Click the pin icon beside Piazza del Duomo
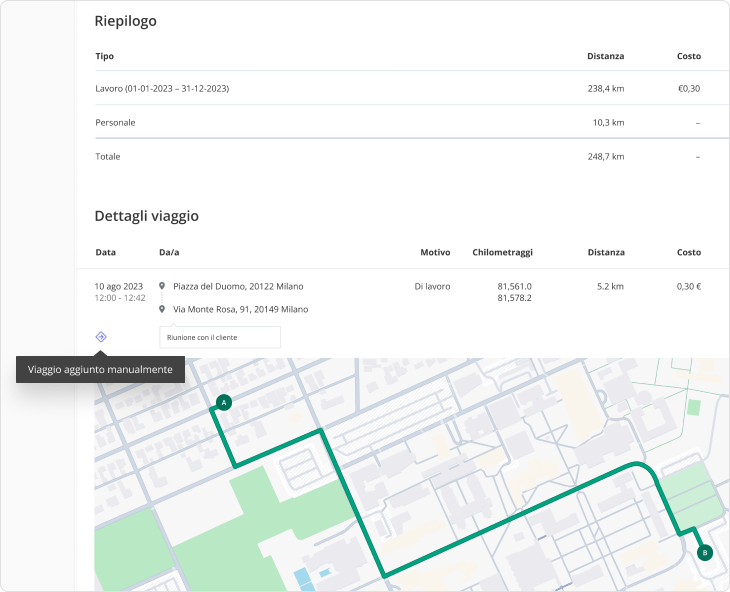Image resolution: width=730 pixels, height=592 pixels. tap(162, 286)
